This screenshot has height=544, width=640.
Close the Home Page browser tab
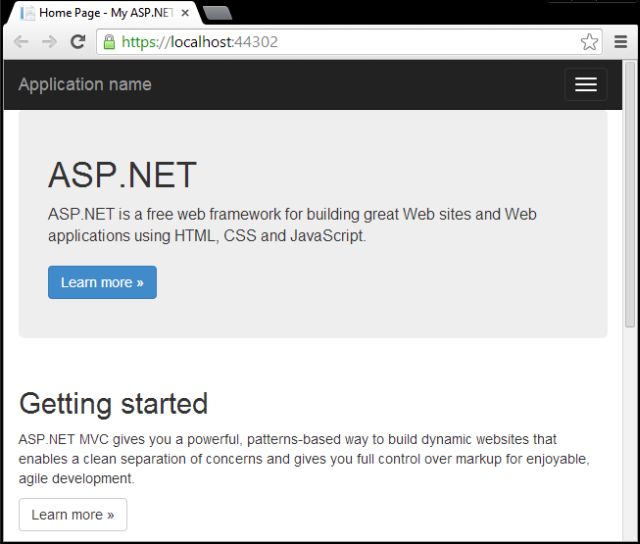coord(185,13)
